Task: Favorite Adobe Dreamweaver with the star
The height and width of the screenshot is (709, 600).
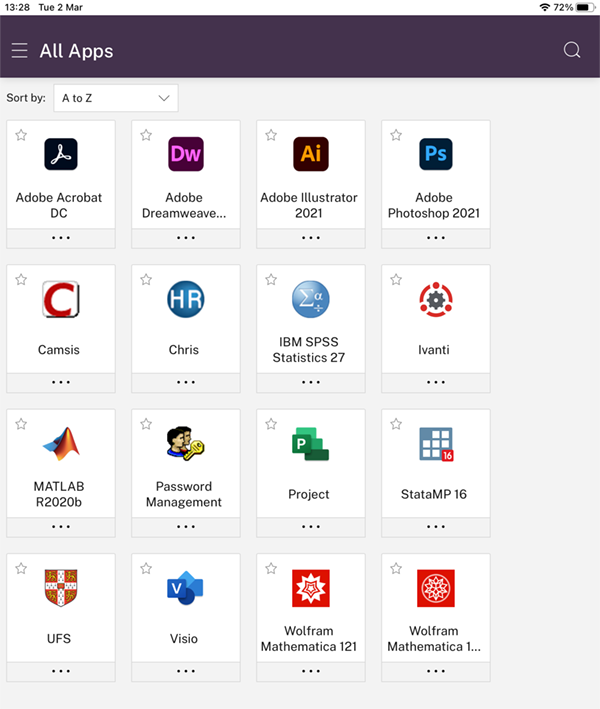Action: [146, 135]
